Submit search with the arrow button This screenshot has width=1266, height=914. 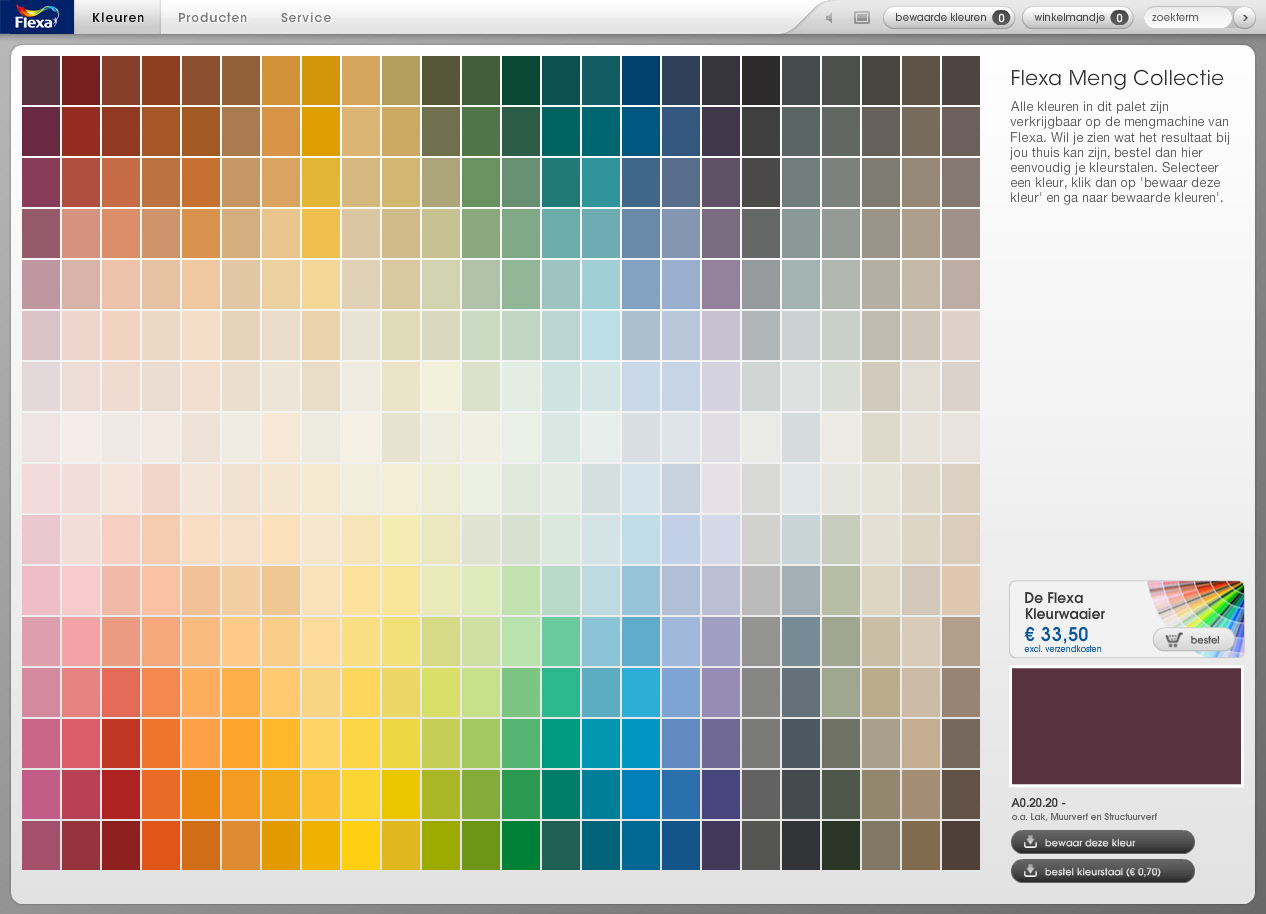click(1244, 17)
